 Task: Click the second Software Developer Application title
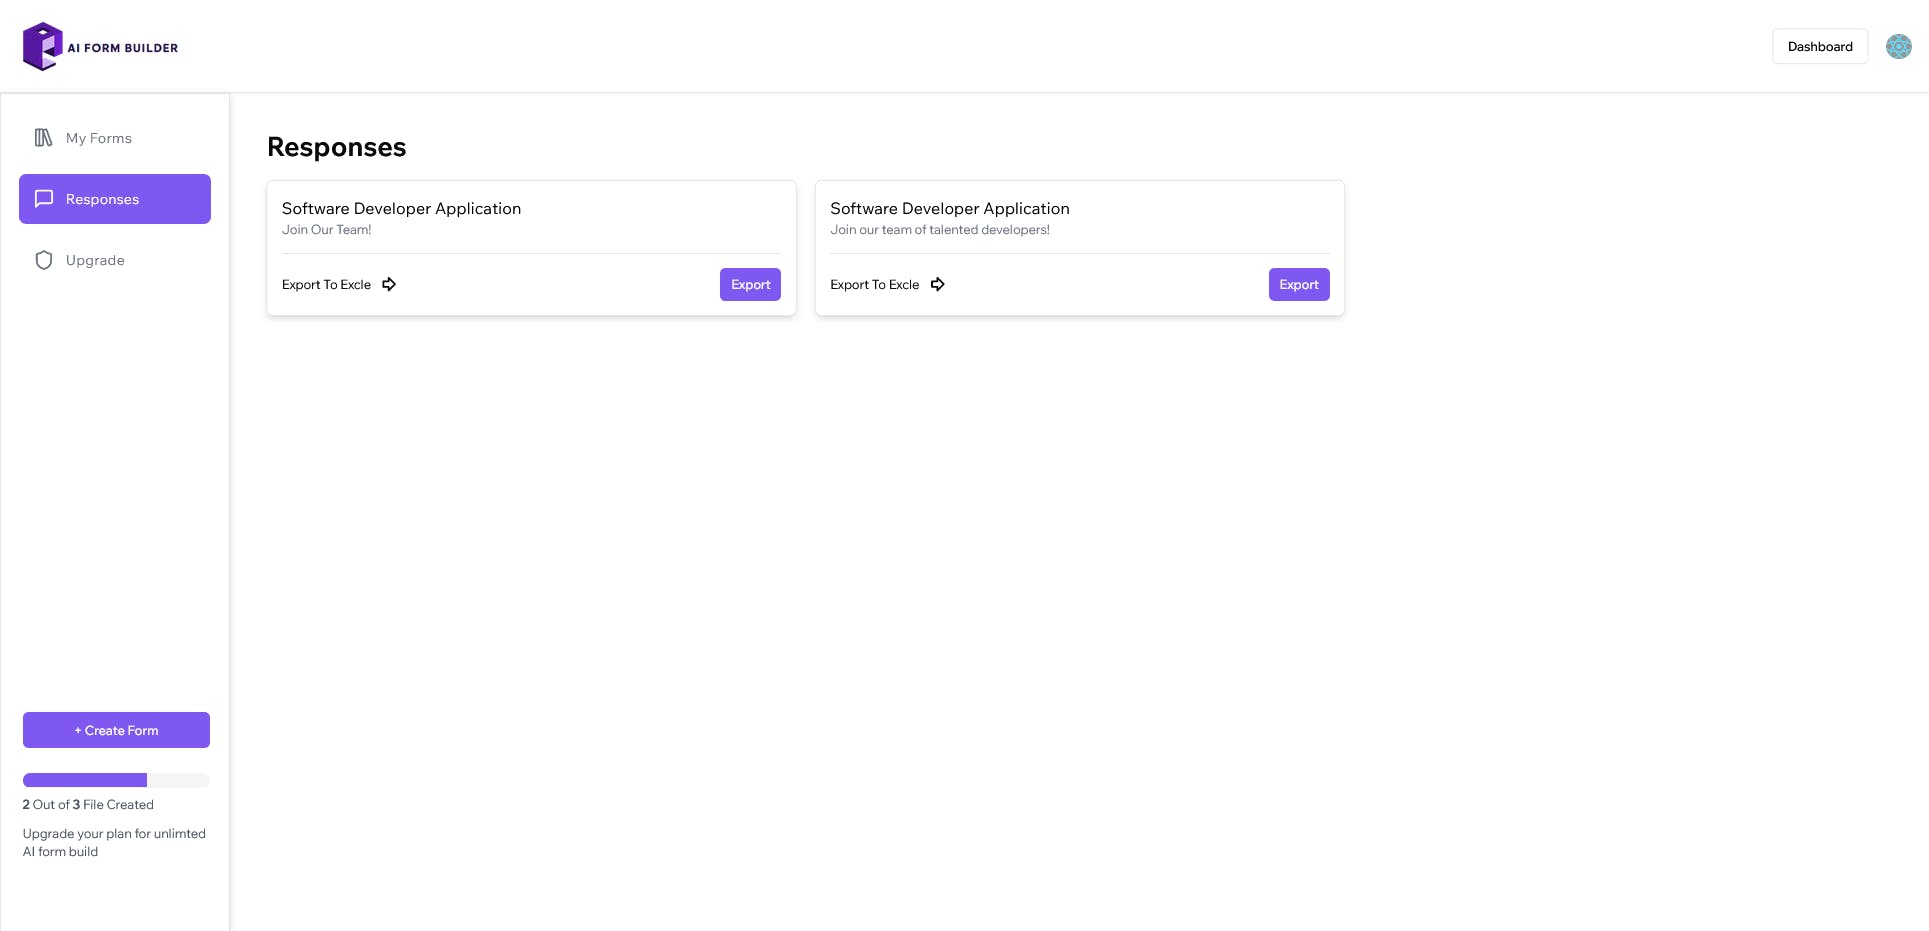point(949,208)
